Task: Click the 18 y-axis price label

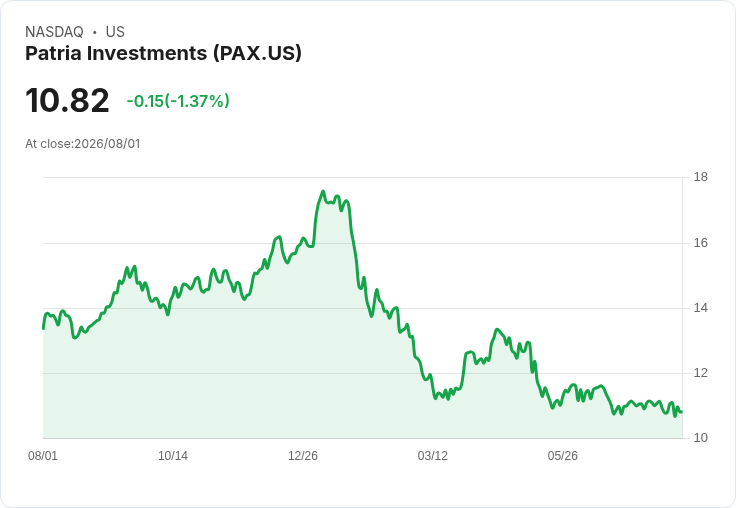Action: pos(700,177)
